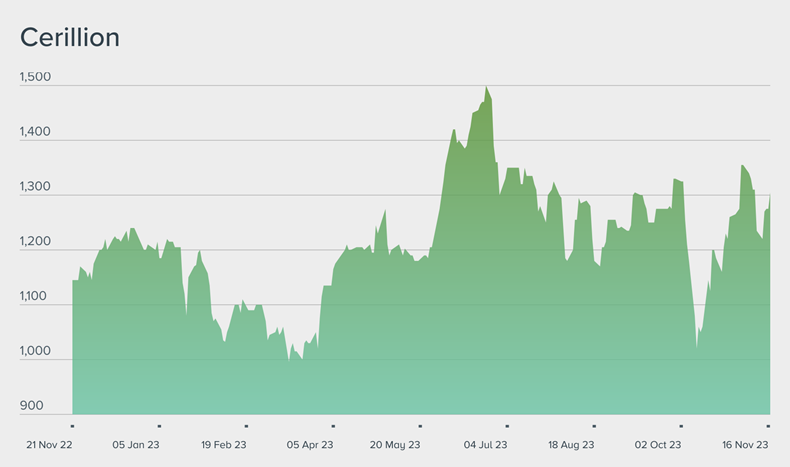
Task: Click the 1,200 y-axis label
Action: (x=37, y=243)
